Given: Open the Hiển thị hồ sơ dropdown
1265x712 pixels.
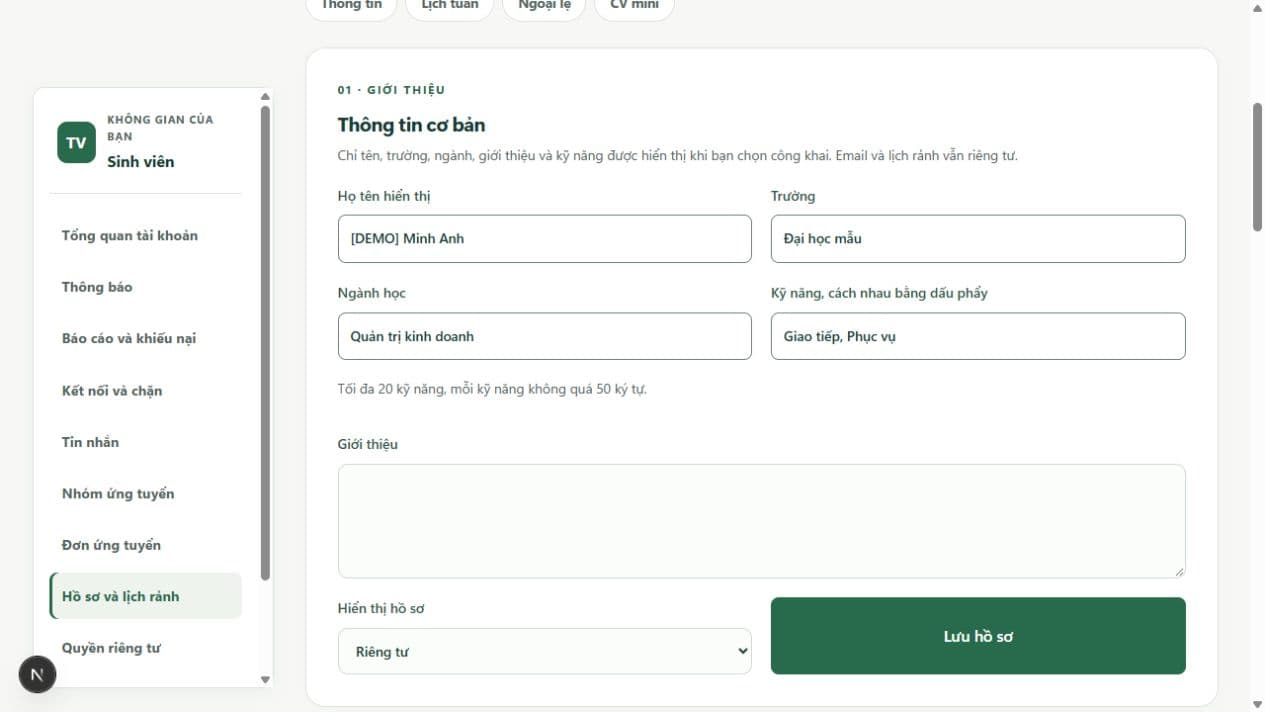Looking at the screenshot, I should [x=545, y=651].
